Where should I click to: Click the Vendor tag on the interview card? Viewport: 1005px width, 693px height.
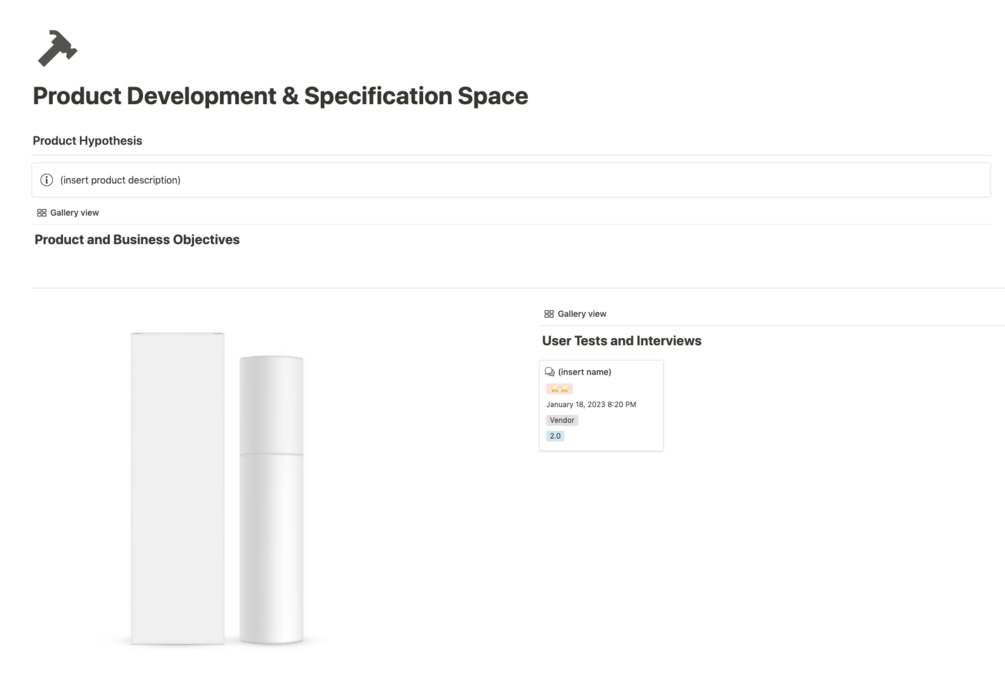pyautogui.click(x=561, y=420)
